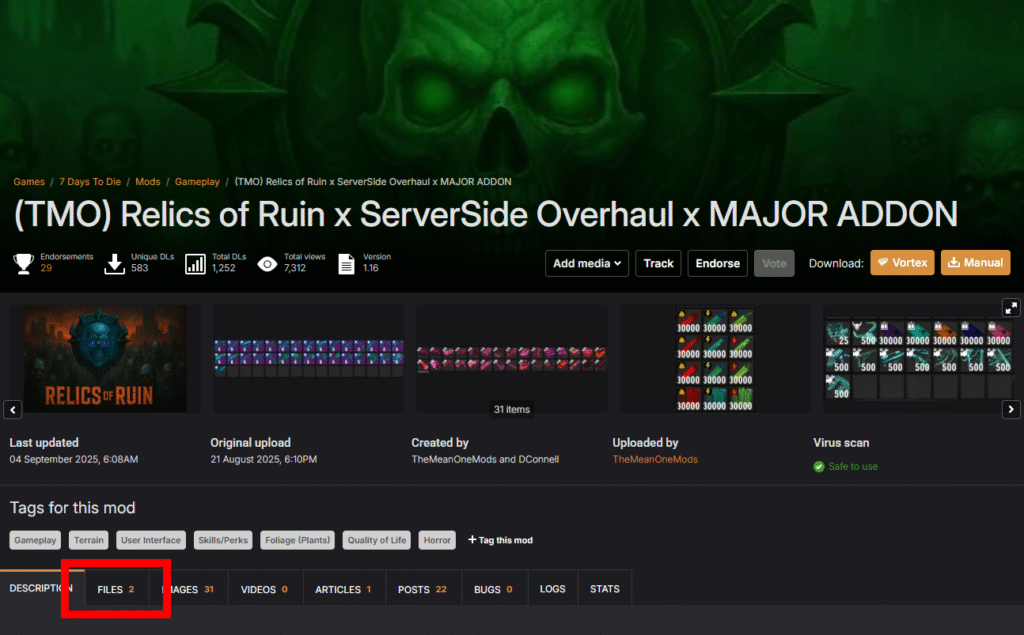The width and height of the screenshot is (1024, 635).
Task: Start Manual download
Action: click(976, 263)
